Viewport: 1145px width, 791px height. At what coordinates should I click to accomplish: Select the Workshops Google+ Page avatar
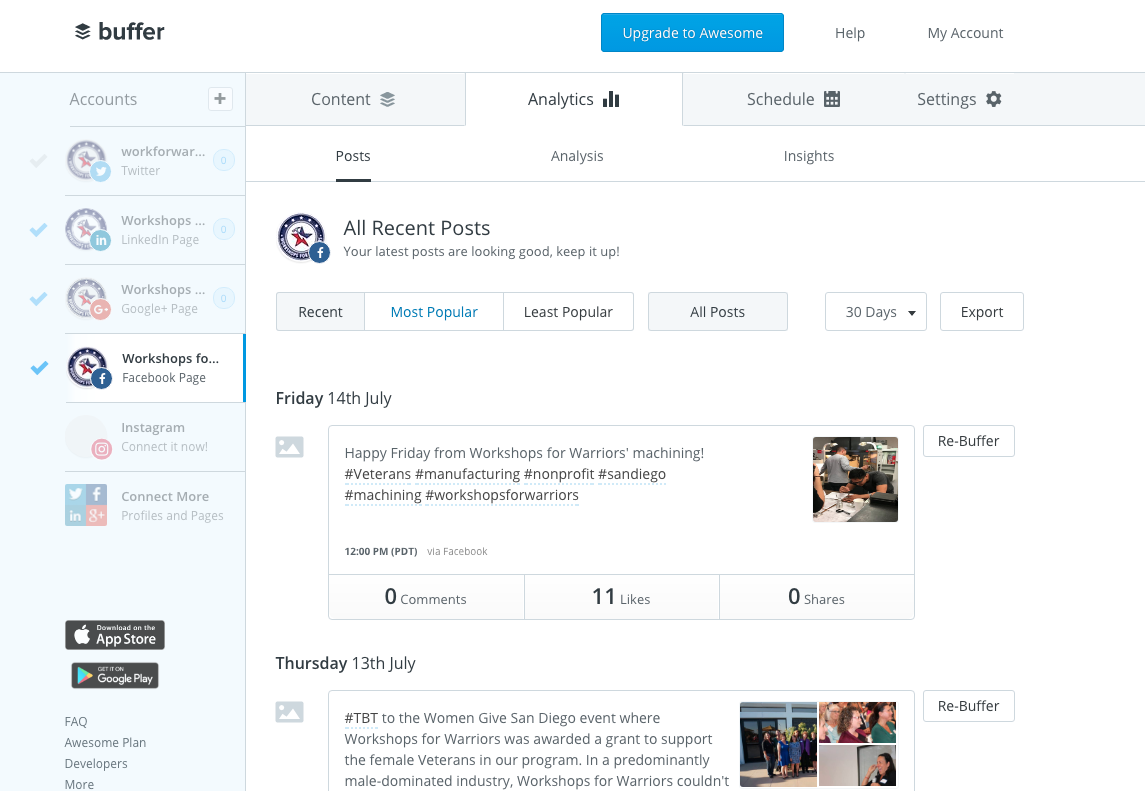[x=88, y=298]
